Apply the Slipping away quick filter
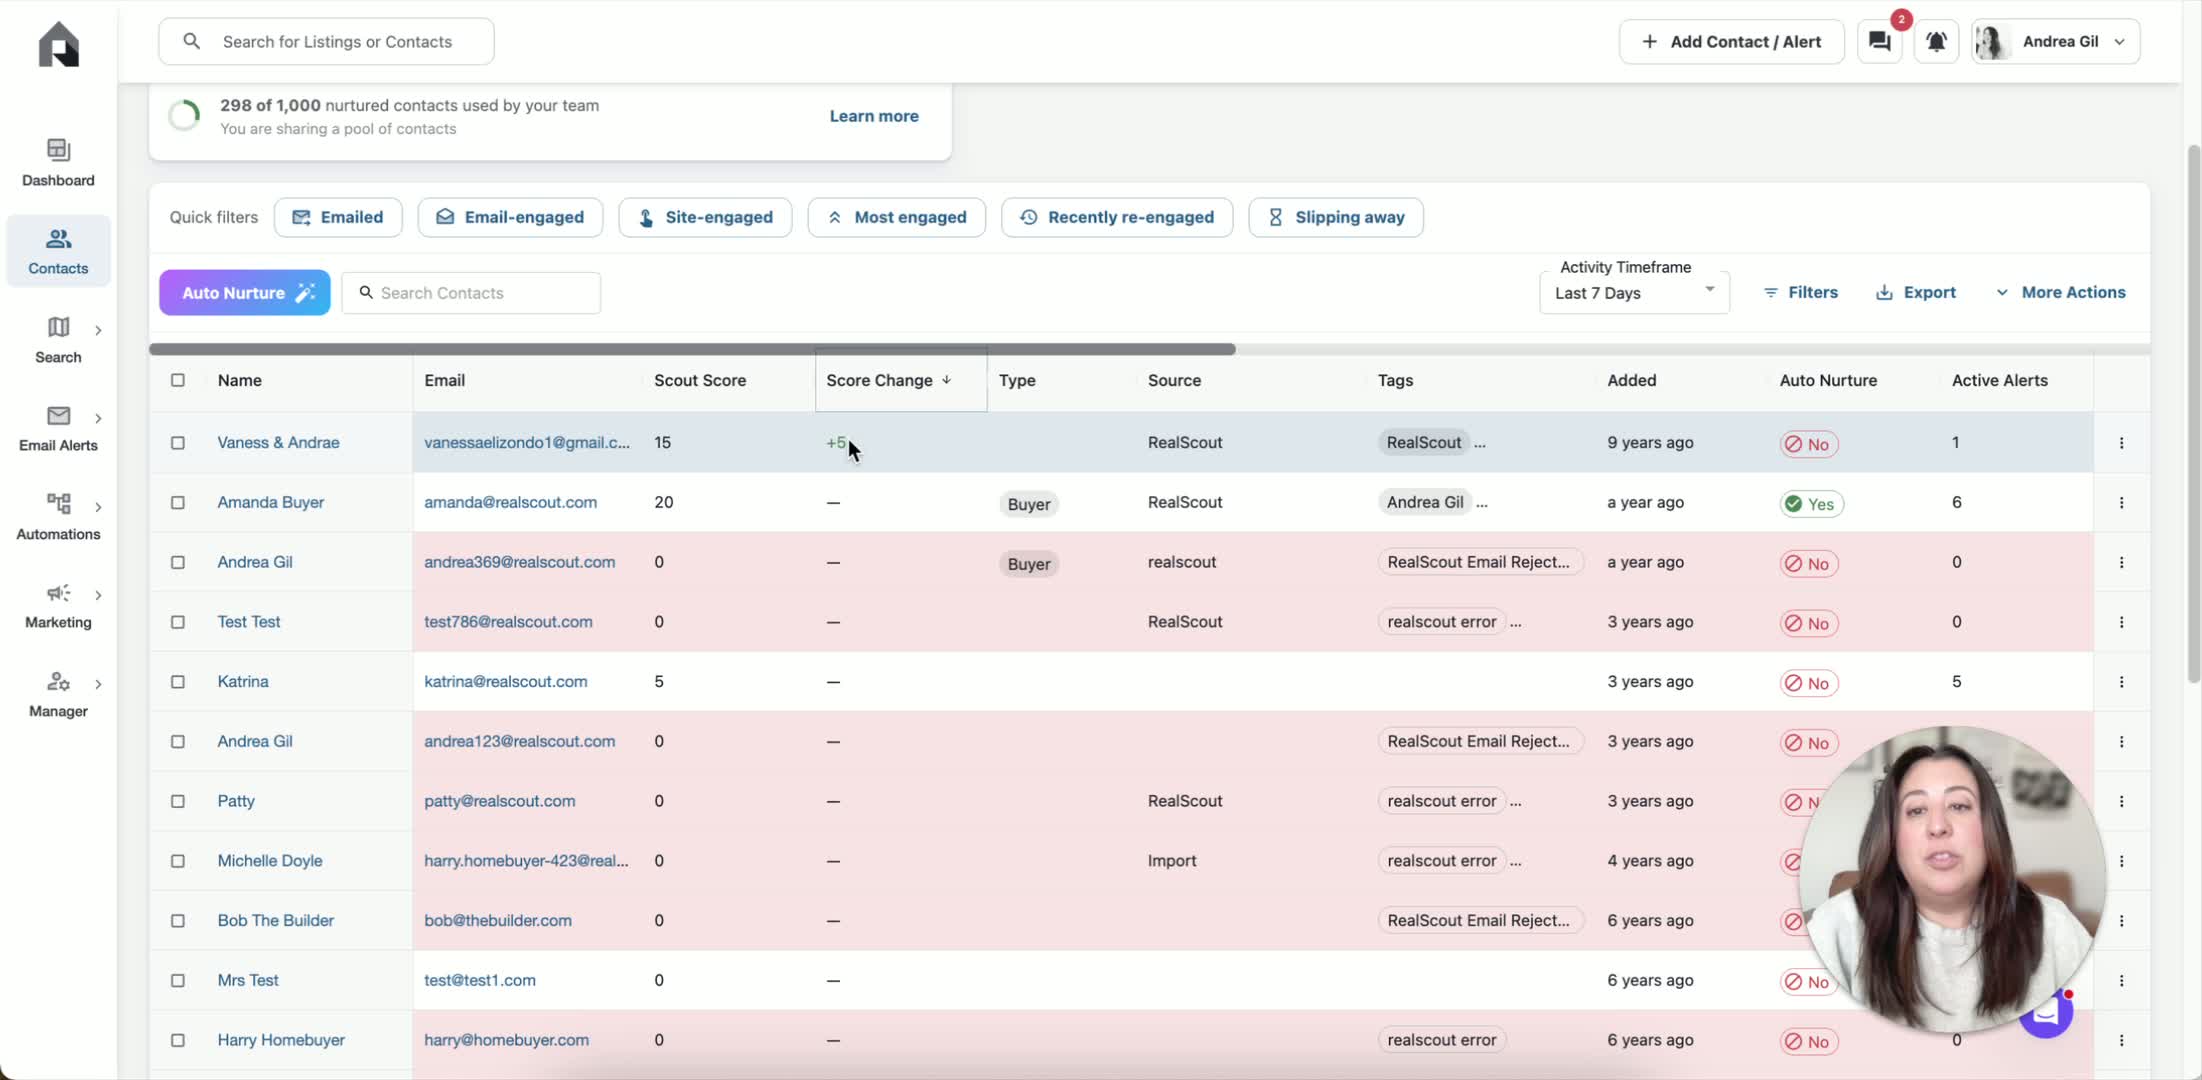The height and width of the screenshot is (1080, 2202). [1336, 217]
